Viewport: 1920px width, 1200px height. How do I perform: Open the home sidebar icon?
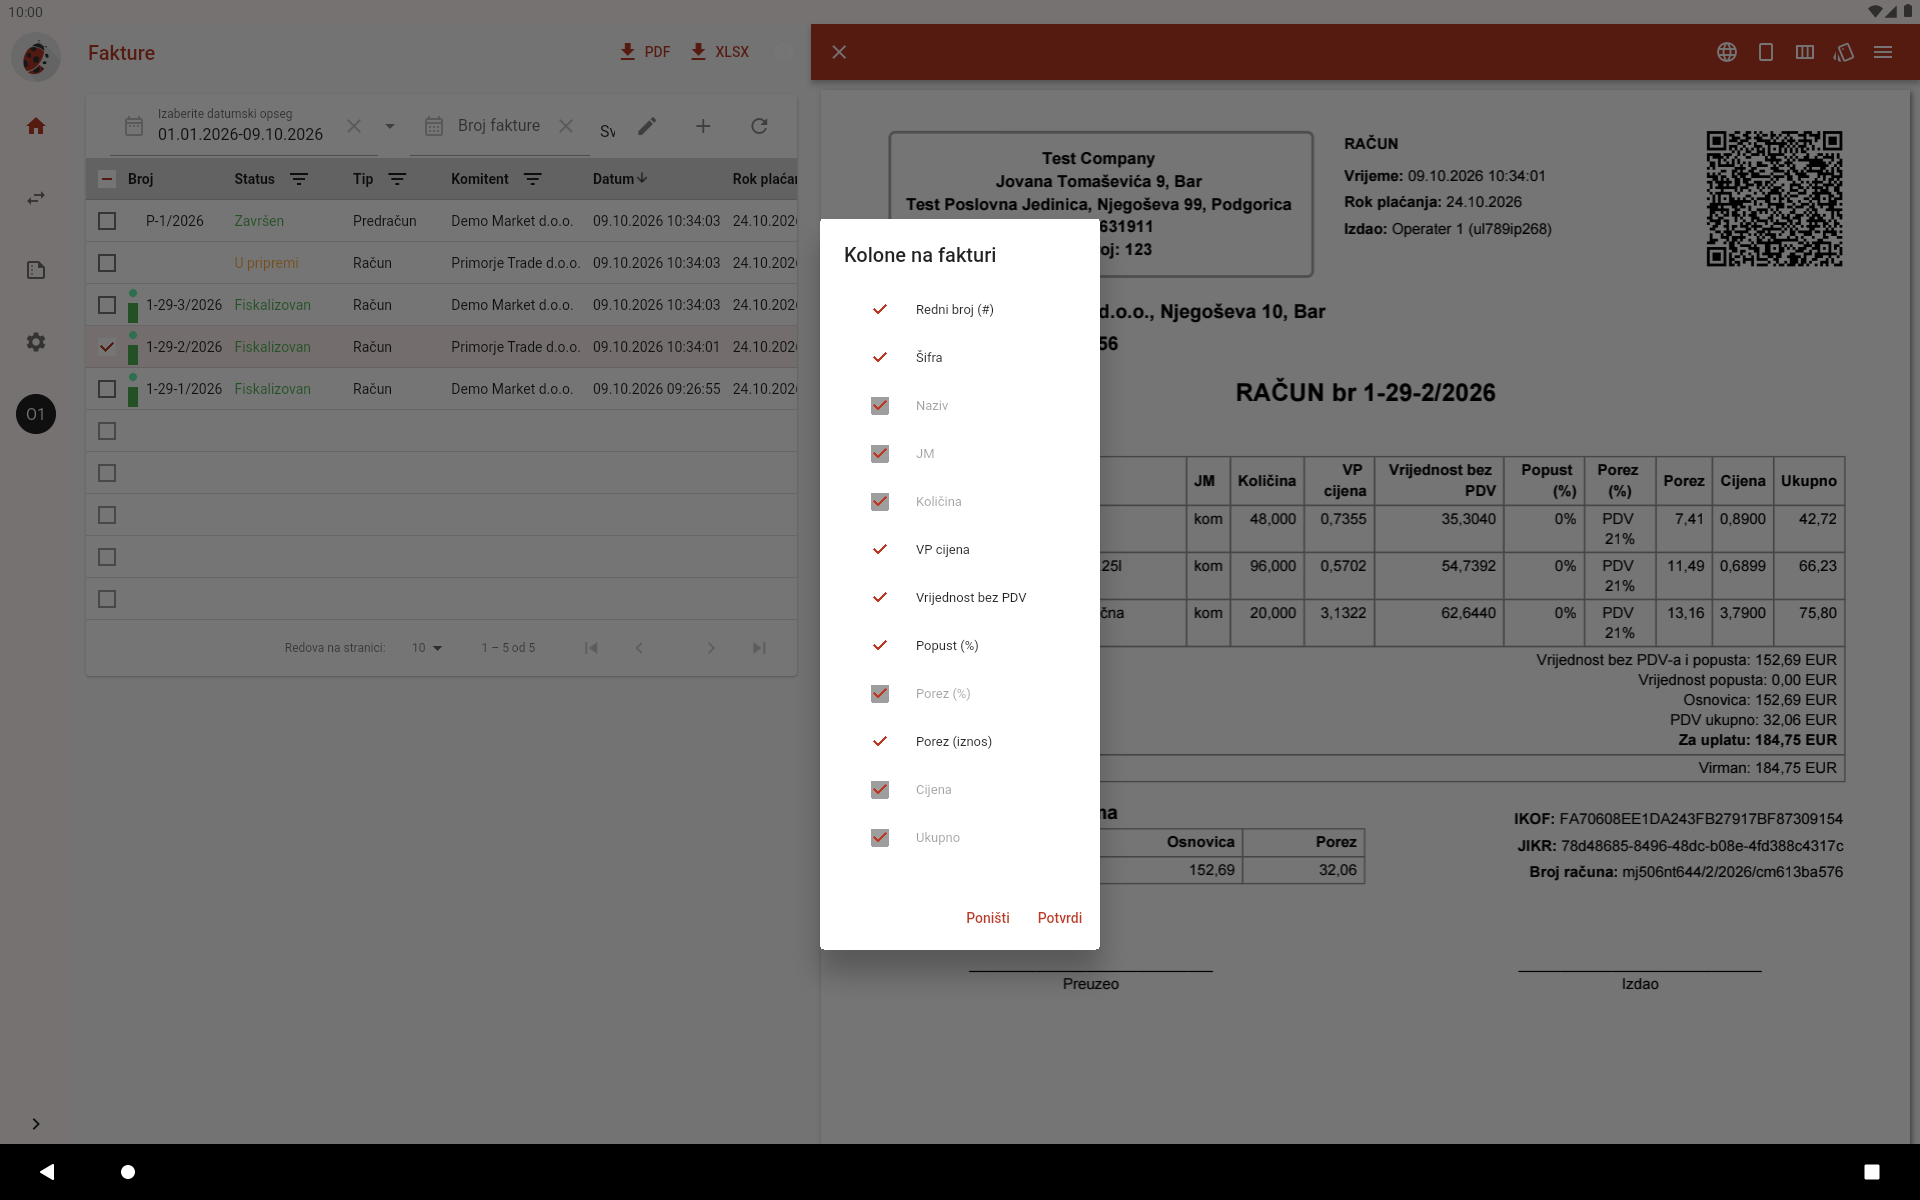coord(36,126)
